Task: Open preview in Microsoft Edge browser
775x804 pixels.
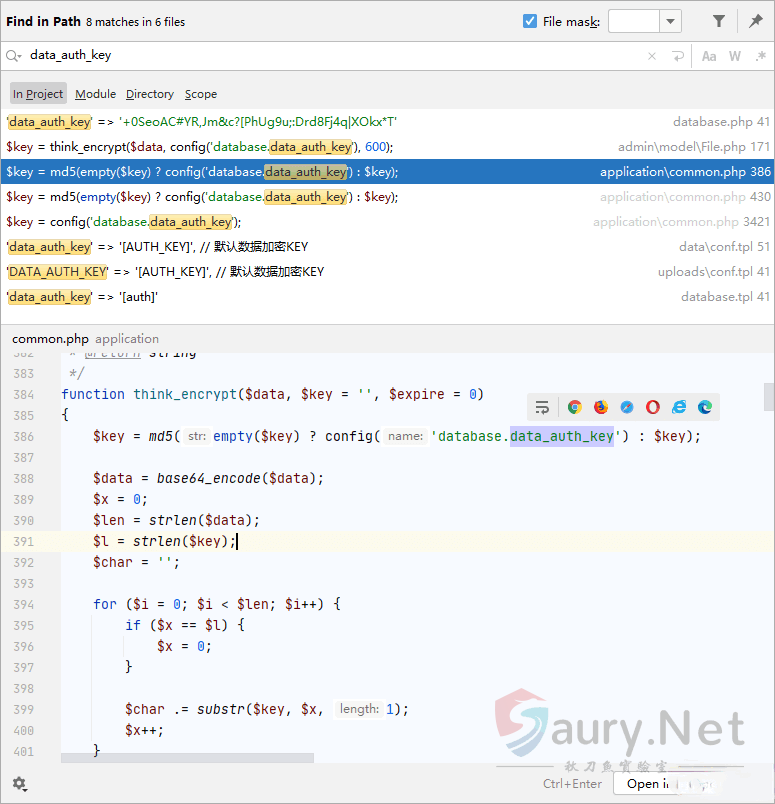Action: [x=705, y=407]
